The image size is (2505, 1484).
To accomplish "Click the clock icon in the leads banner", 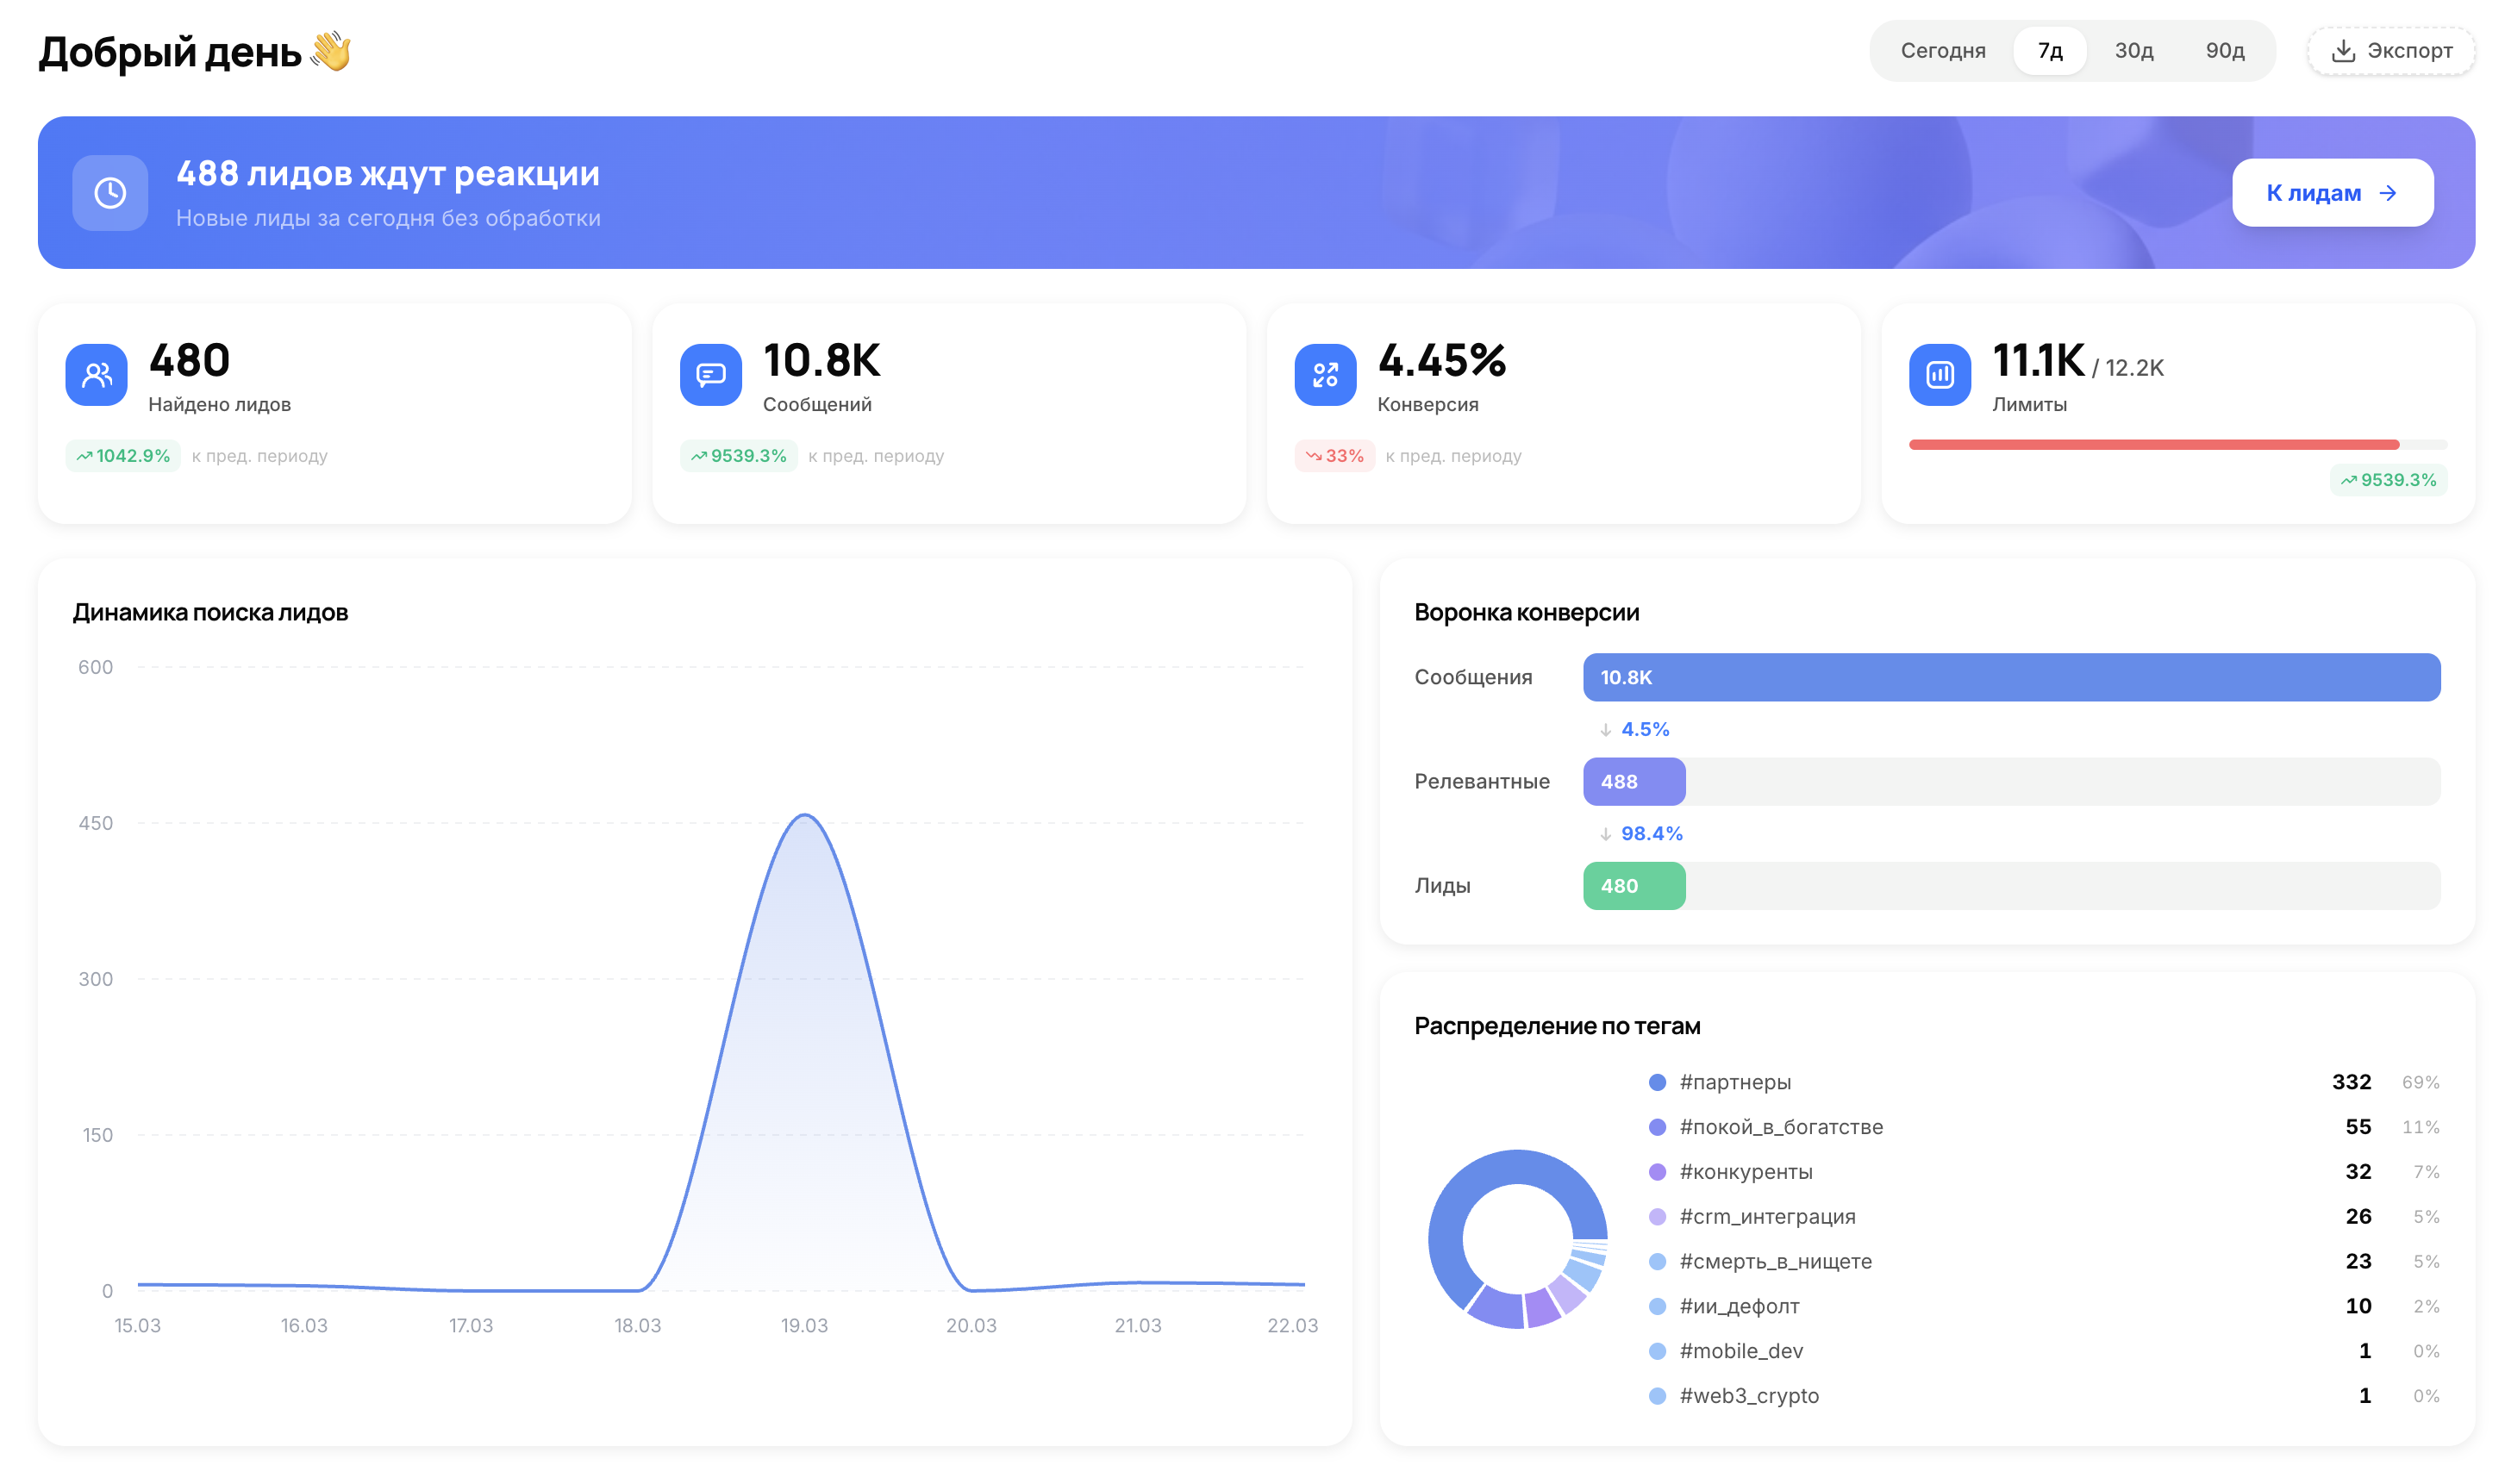I will (110, 193).
